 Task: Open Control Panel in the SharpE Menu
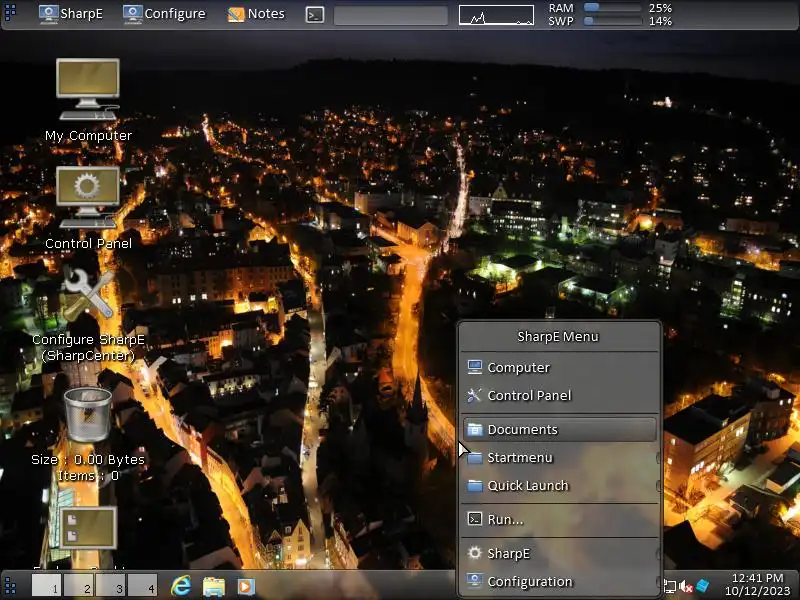pyautogui.click(x=559, y=395)
